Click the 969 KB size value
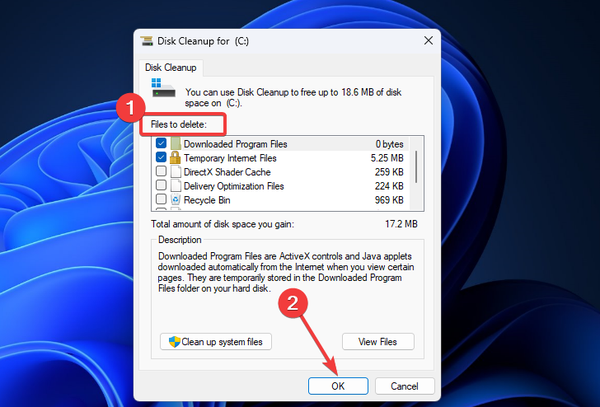 (x=389, y=200)
